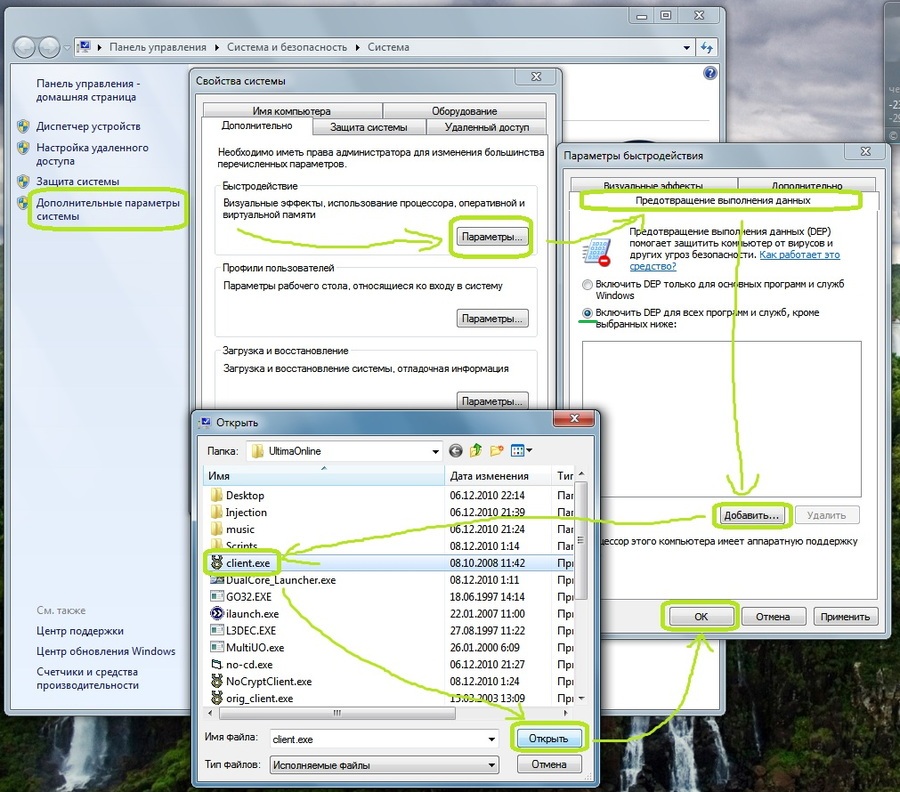This screenshot has height=792, width=900.
Task: Expand the Имя файла combo box arrow
Action: (x=490, y=739)
